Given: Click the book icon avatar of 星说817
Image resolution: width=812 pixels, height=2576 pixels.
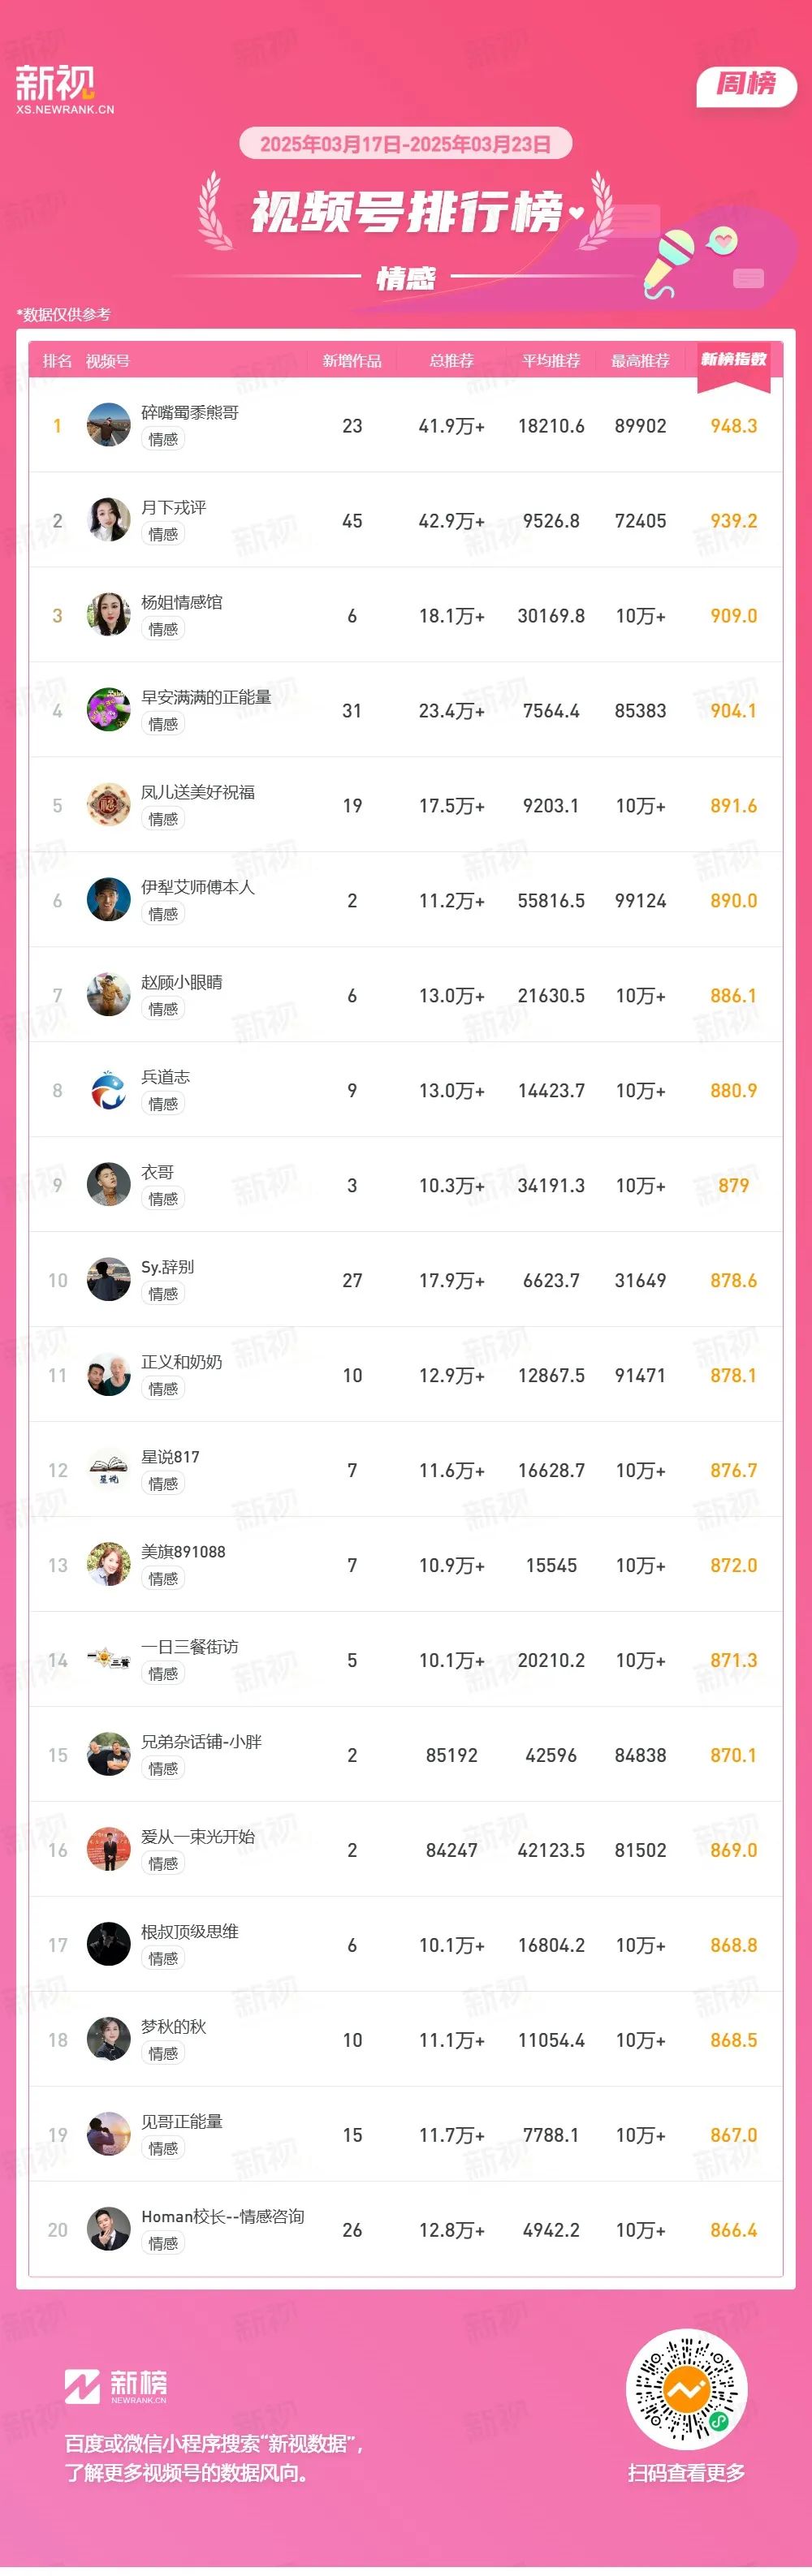Looking at the screenshot, I should click(x=109, y=1470).
